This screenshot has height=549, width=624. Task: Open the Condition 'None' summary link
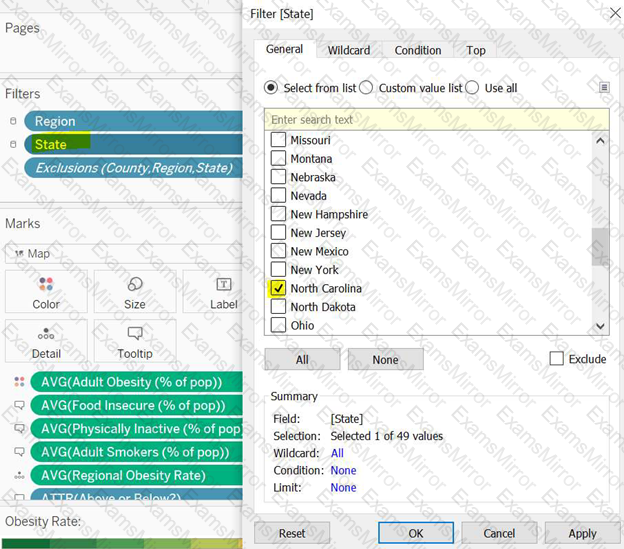tap(343, 470)
